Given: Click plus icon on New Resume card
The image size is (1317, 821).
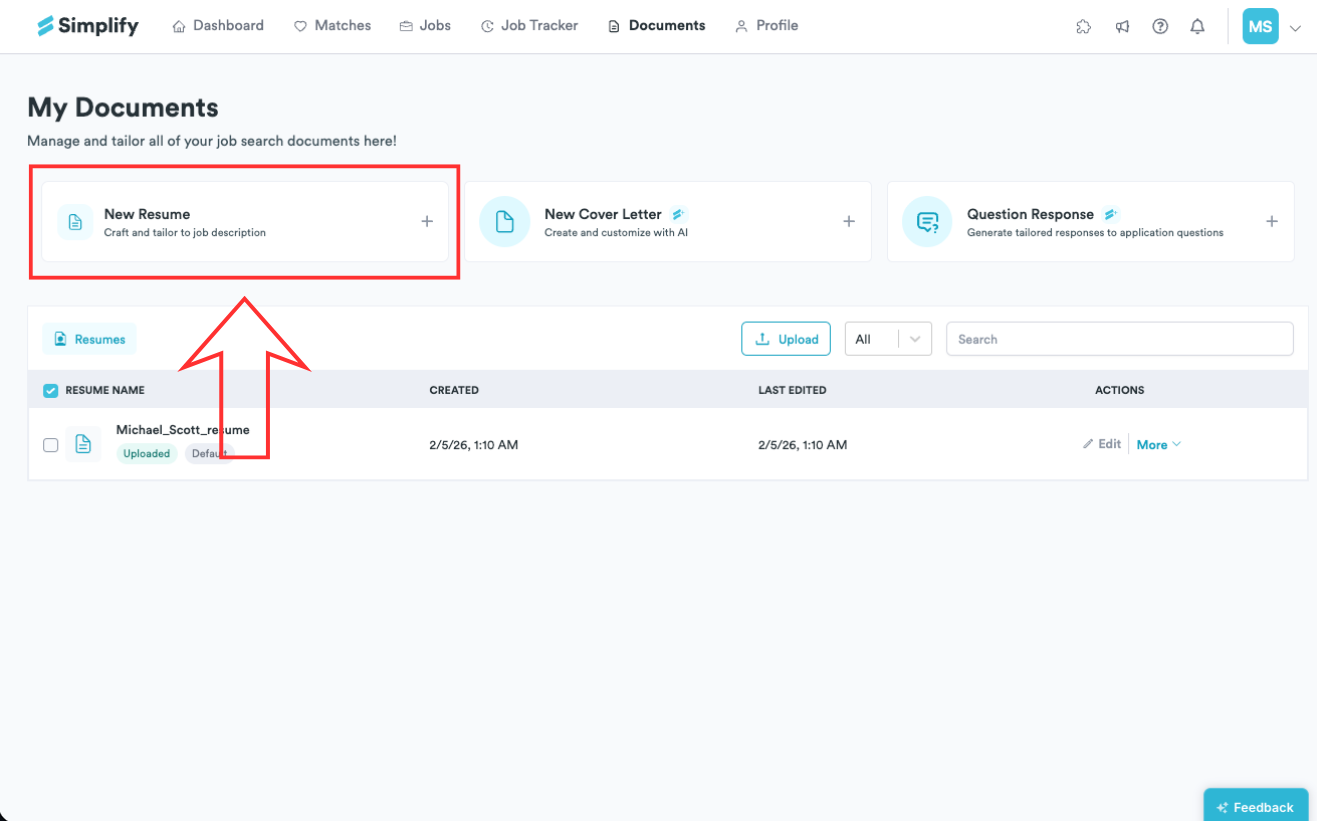Looking at the screenshot, I should (427, 222).
